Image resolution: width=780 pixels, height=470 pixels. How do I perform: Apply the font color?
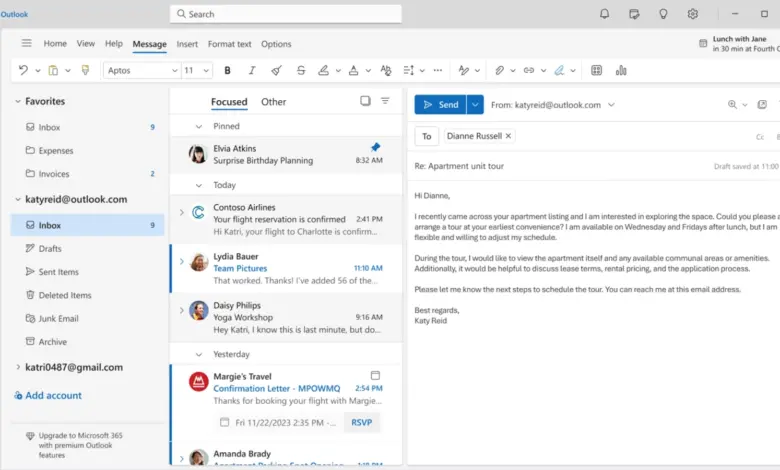pos(354,71)
